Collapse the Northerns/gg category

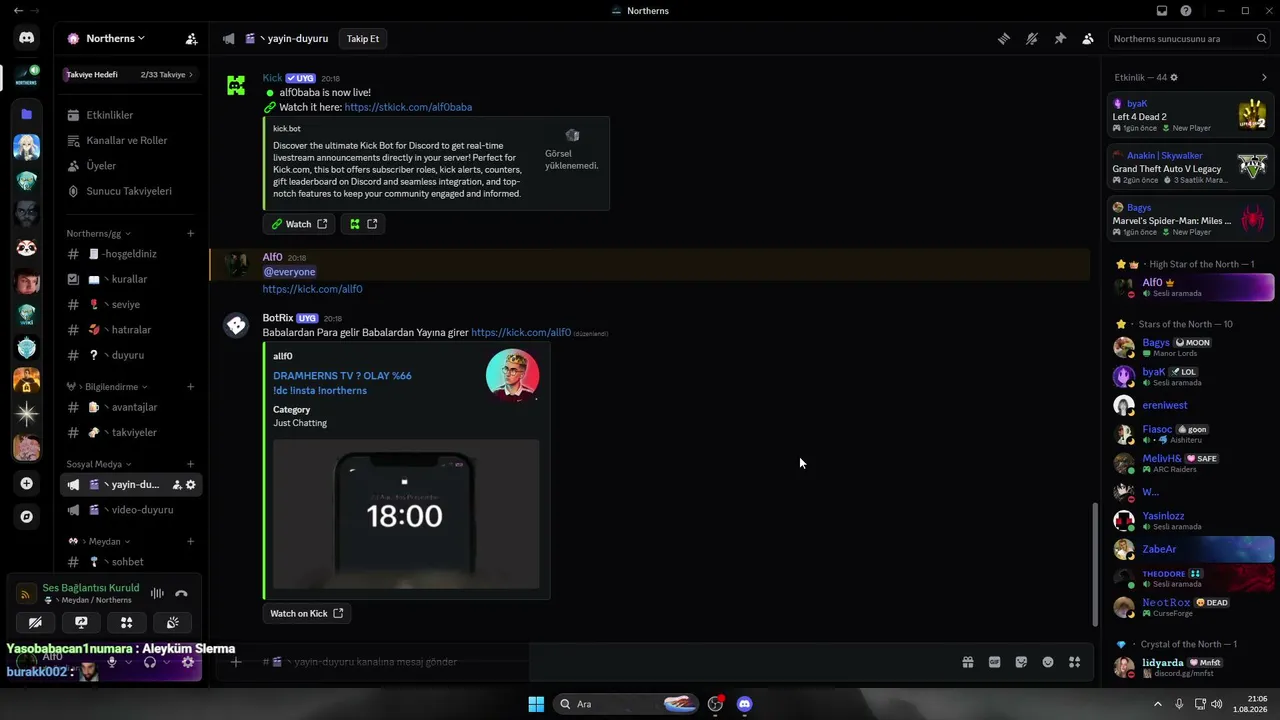tap(98, 233)
